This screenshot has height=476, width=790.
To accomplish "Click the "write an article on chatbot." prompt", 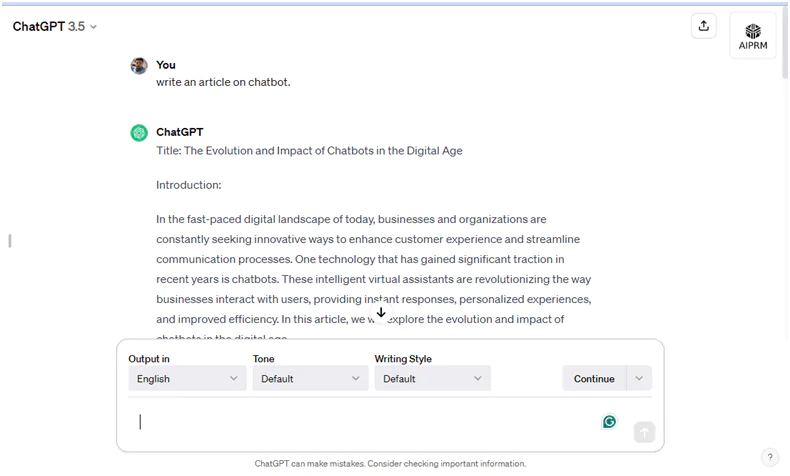I will (x=223, y=82).
